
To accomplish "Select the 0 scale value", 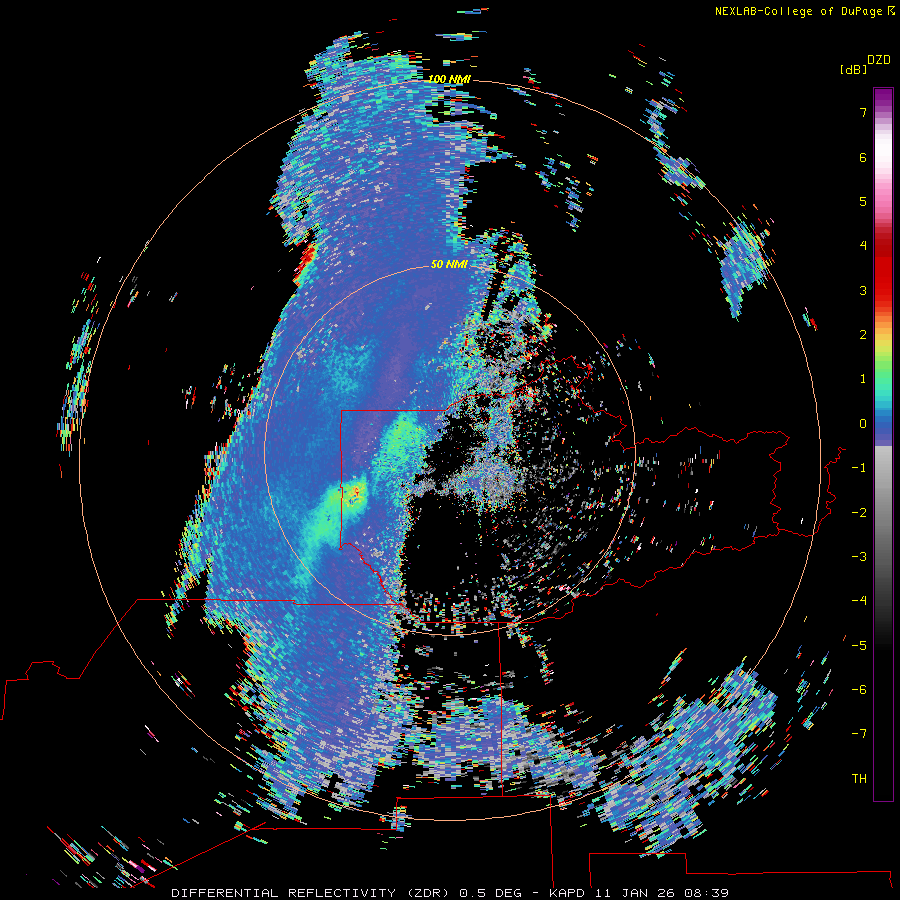I will tap(863, 424).
